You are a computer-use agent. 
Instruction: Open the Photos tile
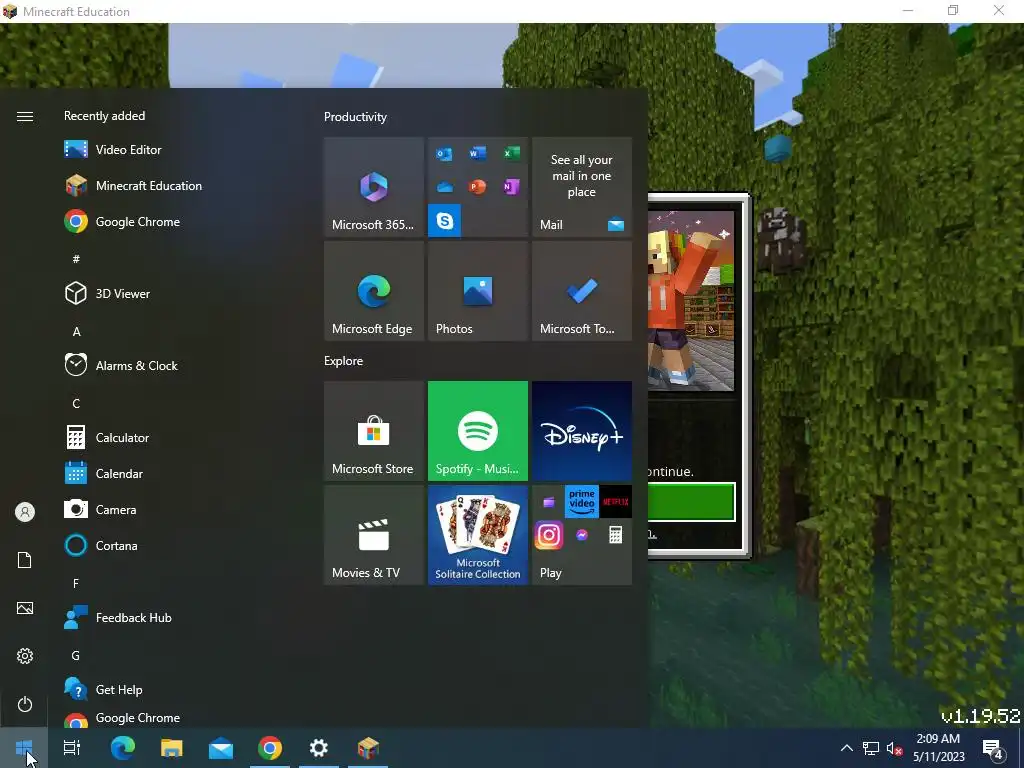tap(478, 291)
